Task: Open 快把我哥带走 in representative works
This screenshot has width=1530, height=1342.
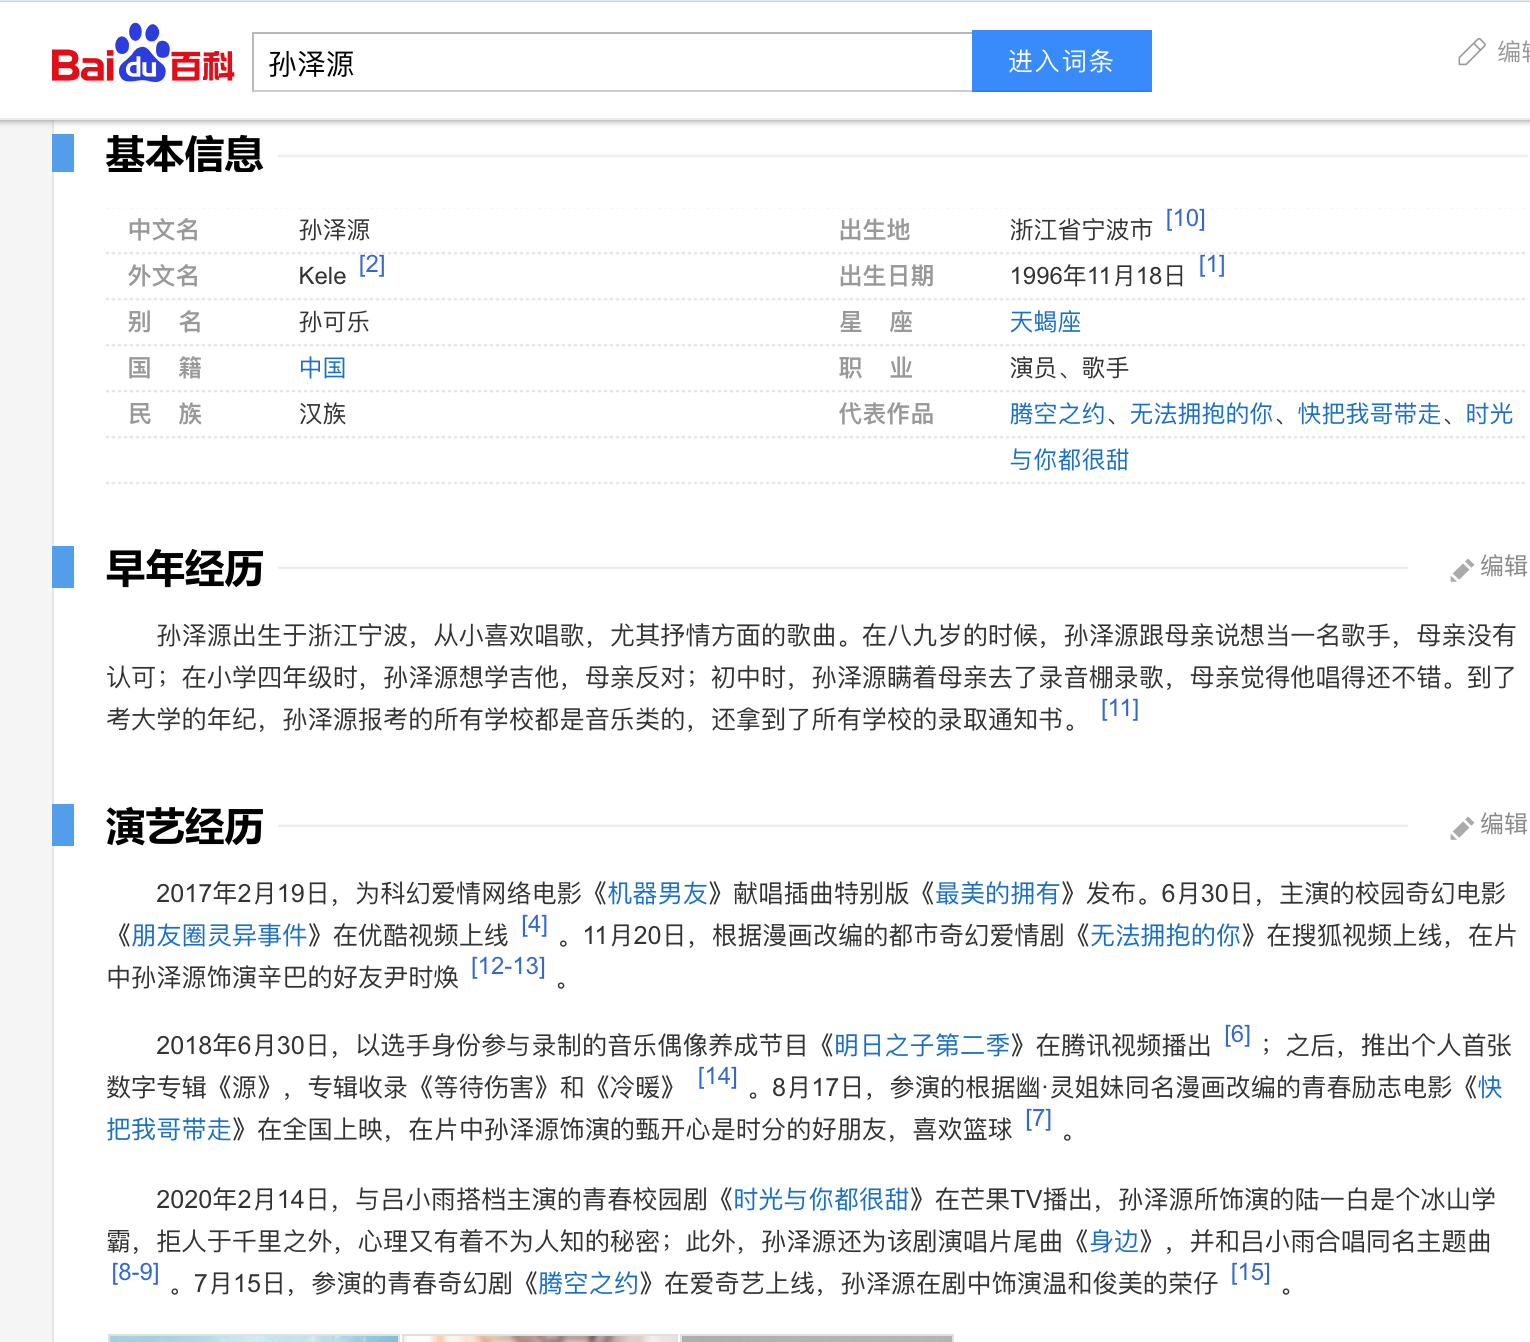Action: click(1369, 414)
